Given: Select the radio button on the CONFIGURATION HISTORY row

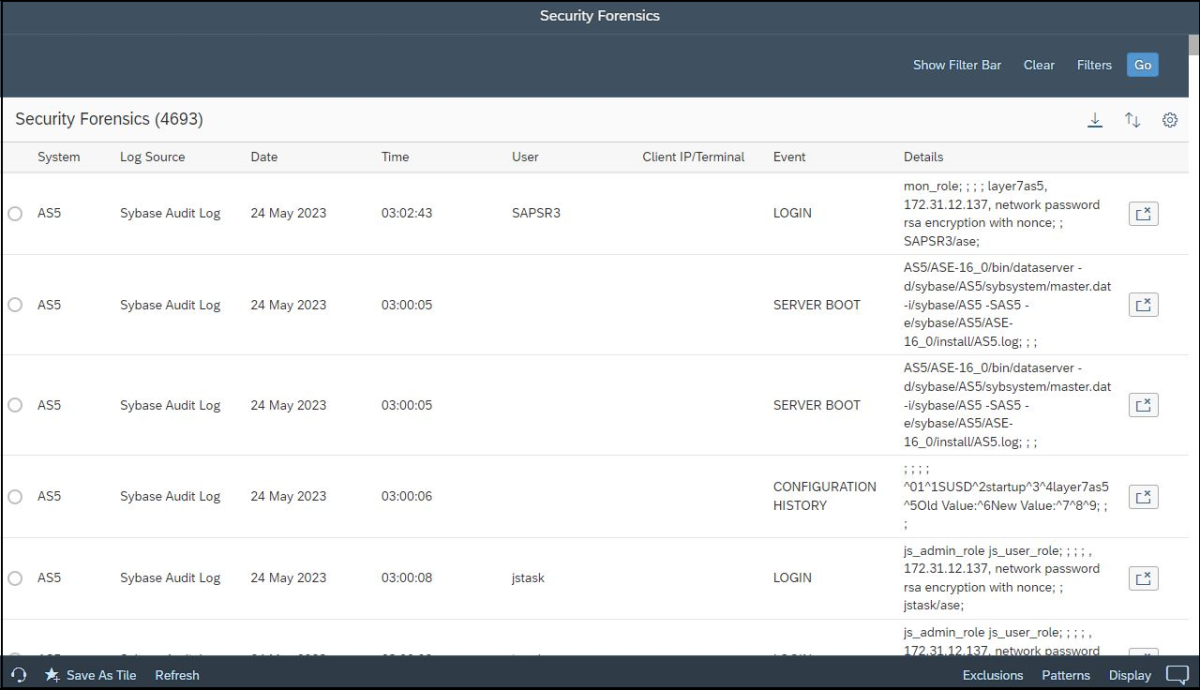Looking at the screenshot, I should [x=13, y=496].
